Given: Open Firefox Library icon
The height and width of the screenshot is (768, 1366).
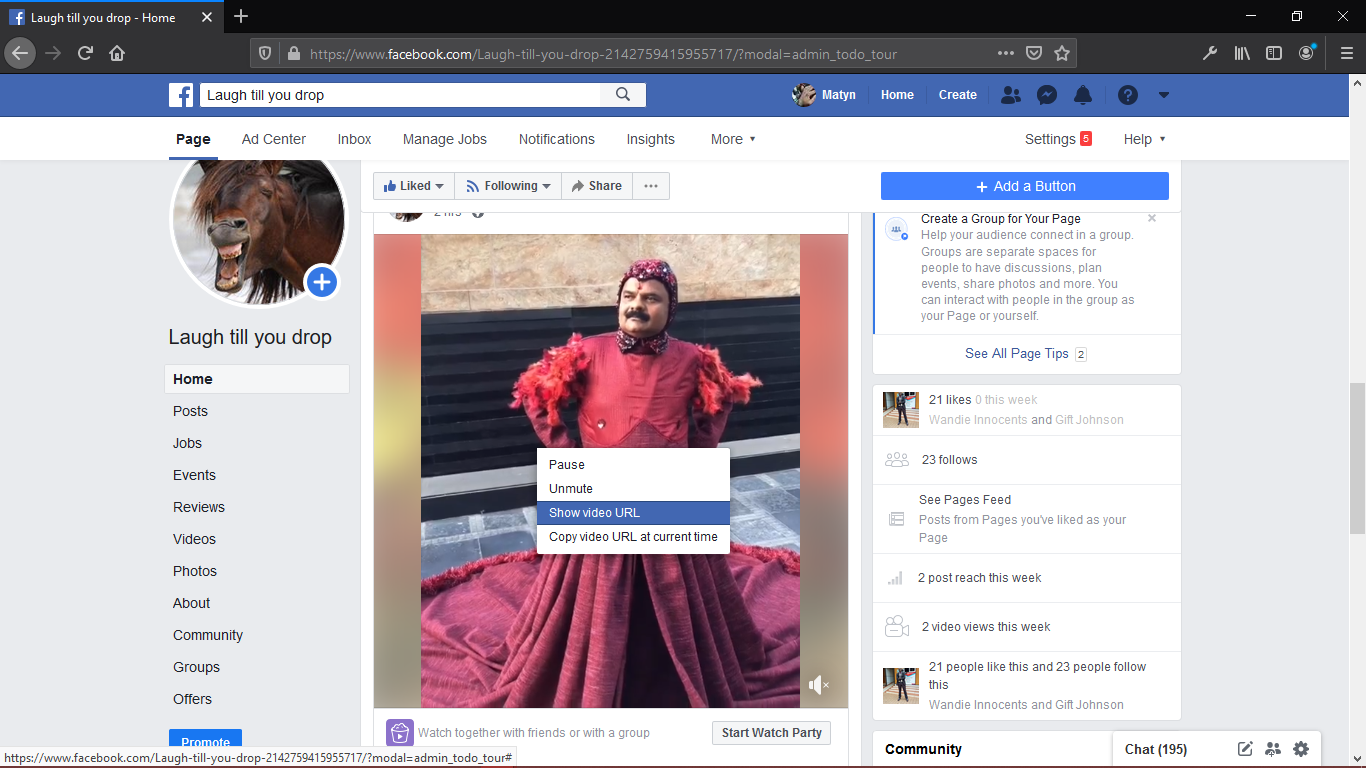Looking at the screenshot, I should coord(1242,53).
